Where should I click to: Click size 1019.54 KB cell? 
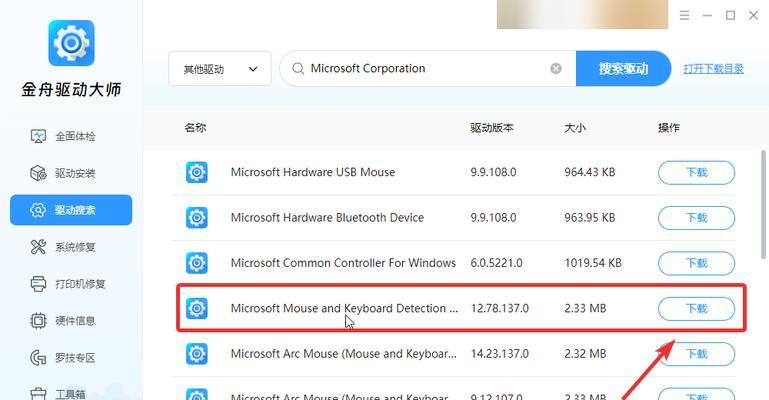coord(593,263)
